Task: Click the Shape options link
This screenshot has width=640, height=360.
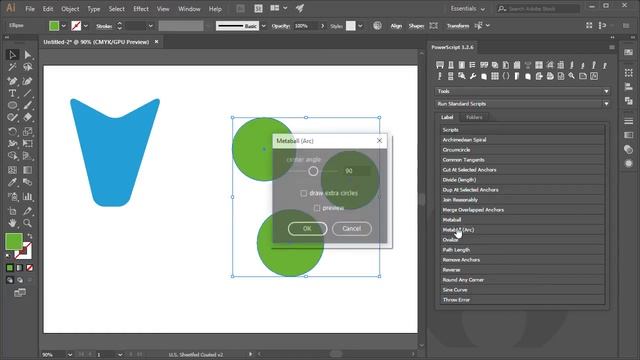Action: (416, 26)
